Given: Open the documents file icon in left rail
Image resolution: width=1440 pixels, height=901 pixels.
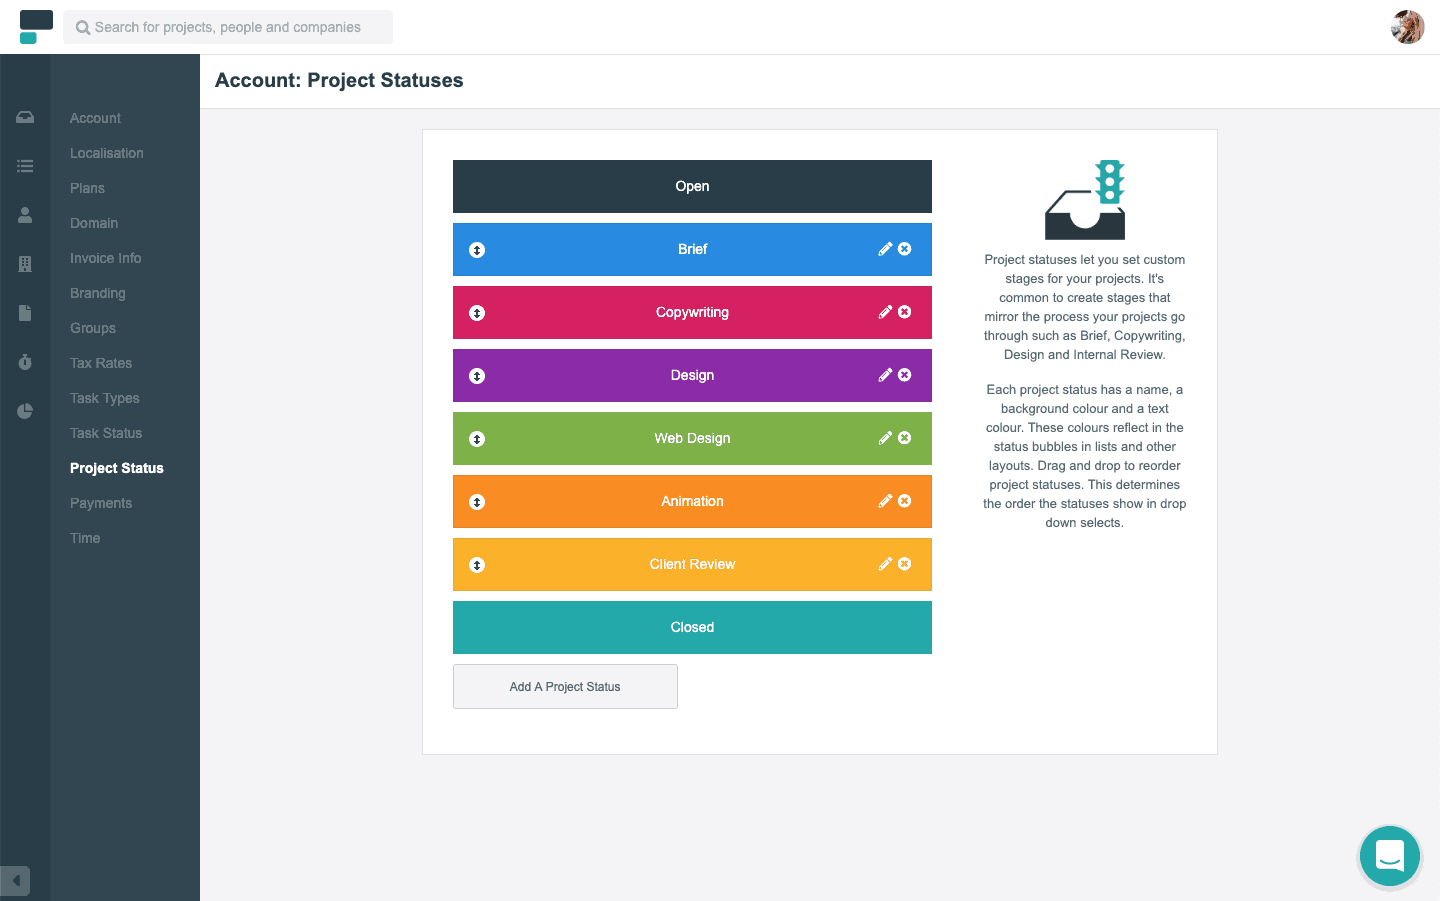Looking at the screenshot, I should point(25,313).
